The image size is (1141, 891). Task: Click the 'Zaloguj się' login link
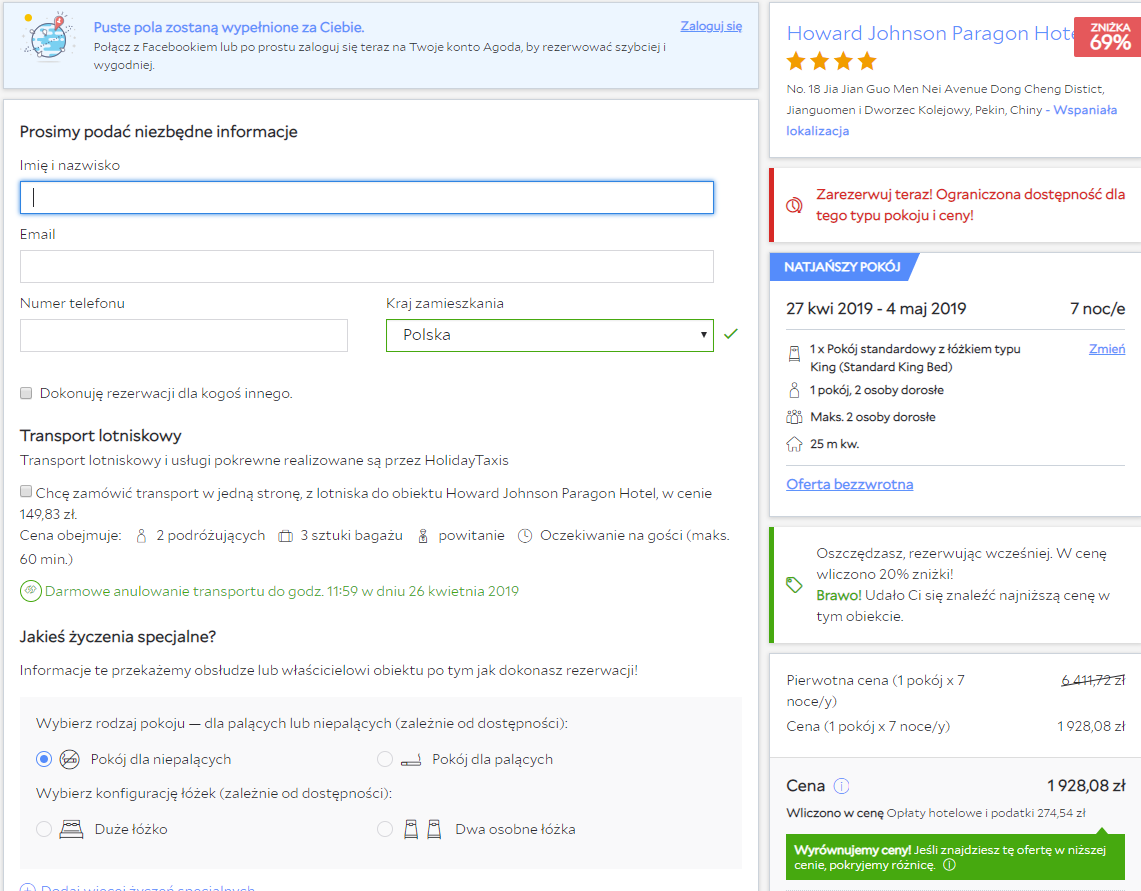[711, 26]
